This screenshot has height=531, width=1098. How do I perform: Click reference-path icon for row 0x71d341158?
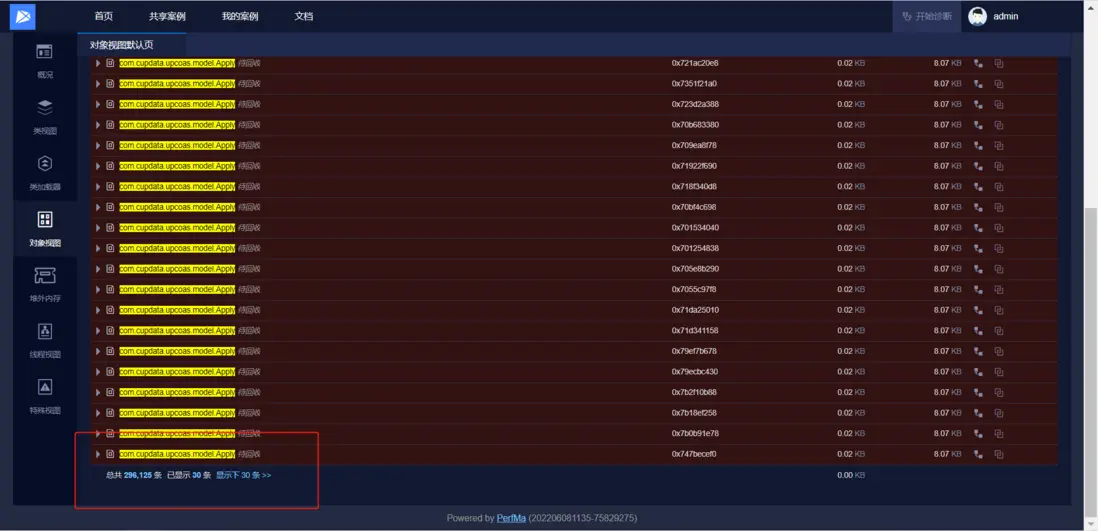(978, 331)
